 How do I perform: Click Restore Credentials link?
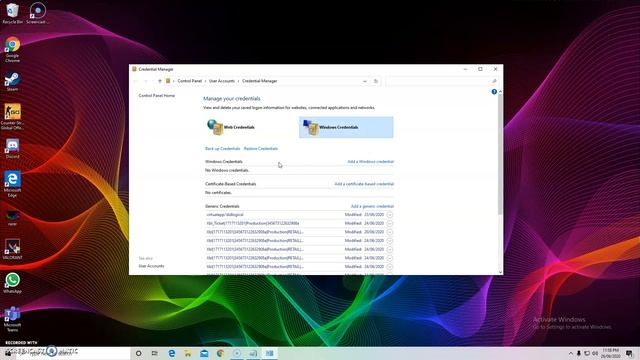click(261, 149)
